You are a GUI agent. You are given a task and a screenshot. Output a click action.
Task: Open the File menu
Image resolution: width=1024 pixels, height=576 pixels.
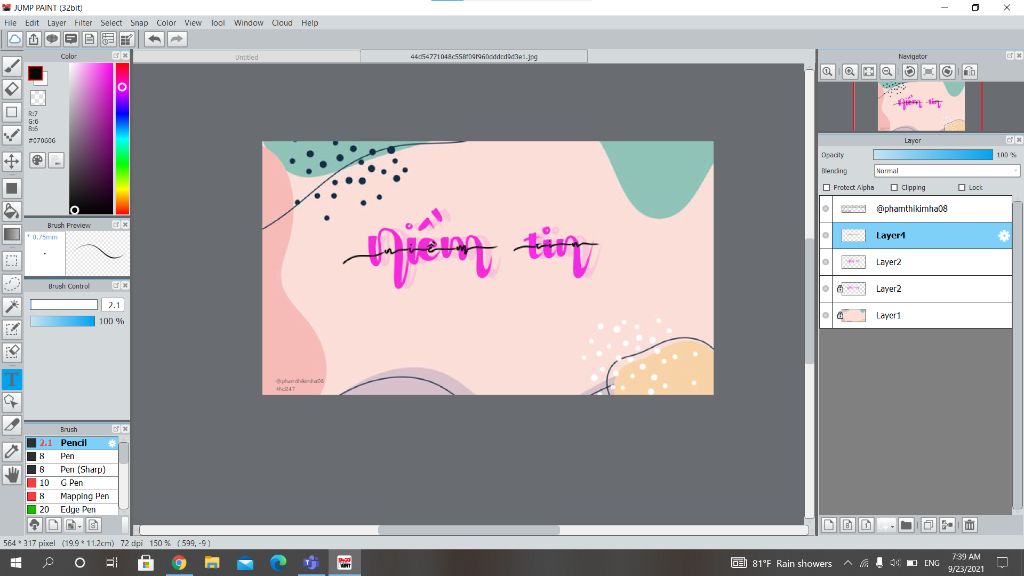10,23
